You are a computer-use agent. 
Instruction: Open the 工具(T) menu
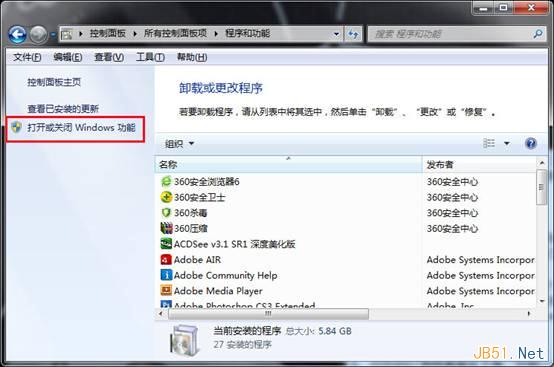(x=150, y=57)
